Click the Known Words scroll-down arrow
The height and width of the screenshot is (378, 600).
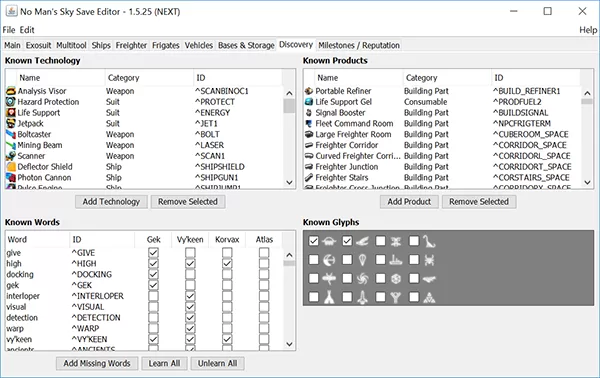coord(289,344)
